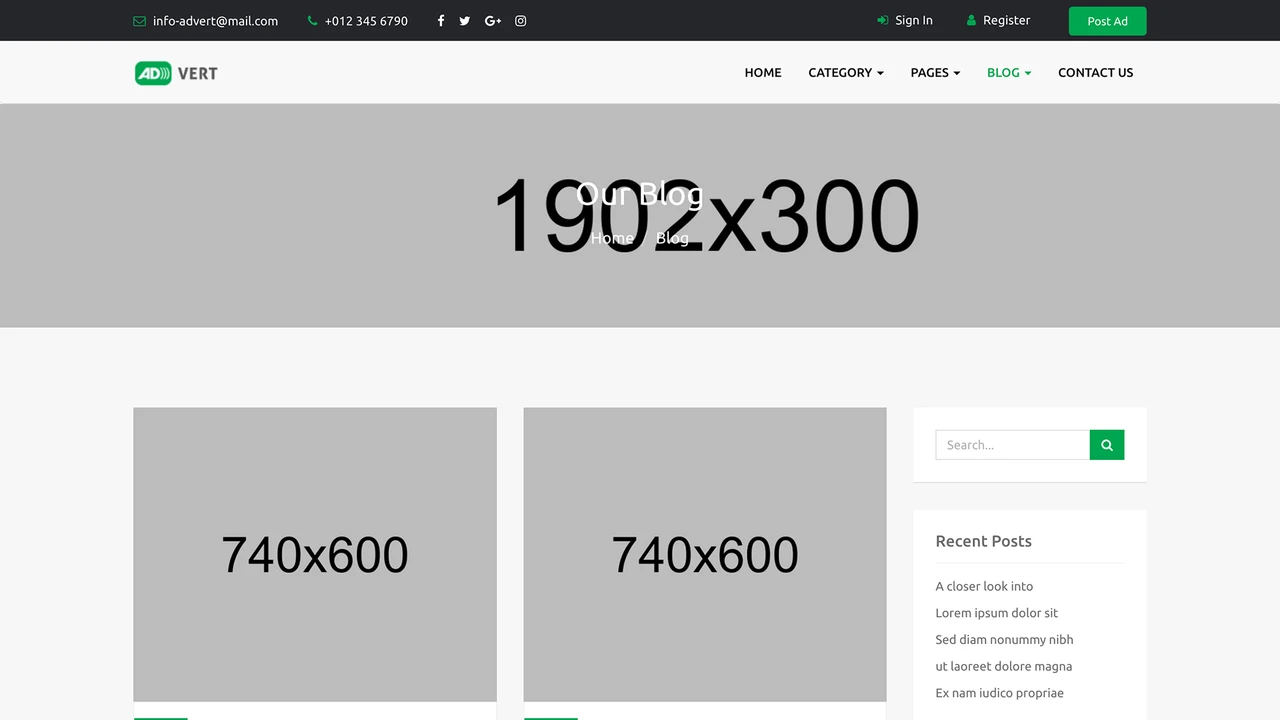Open recent post 'A closer look into'
This screenshot has width=1280, height=720.
(x=984, y=586)
